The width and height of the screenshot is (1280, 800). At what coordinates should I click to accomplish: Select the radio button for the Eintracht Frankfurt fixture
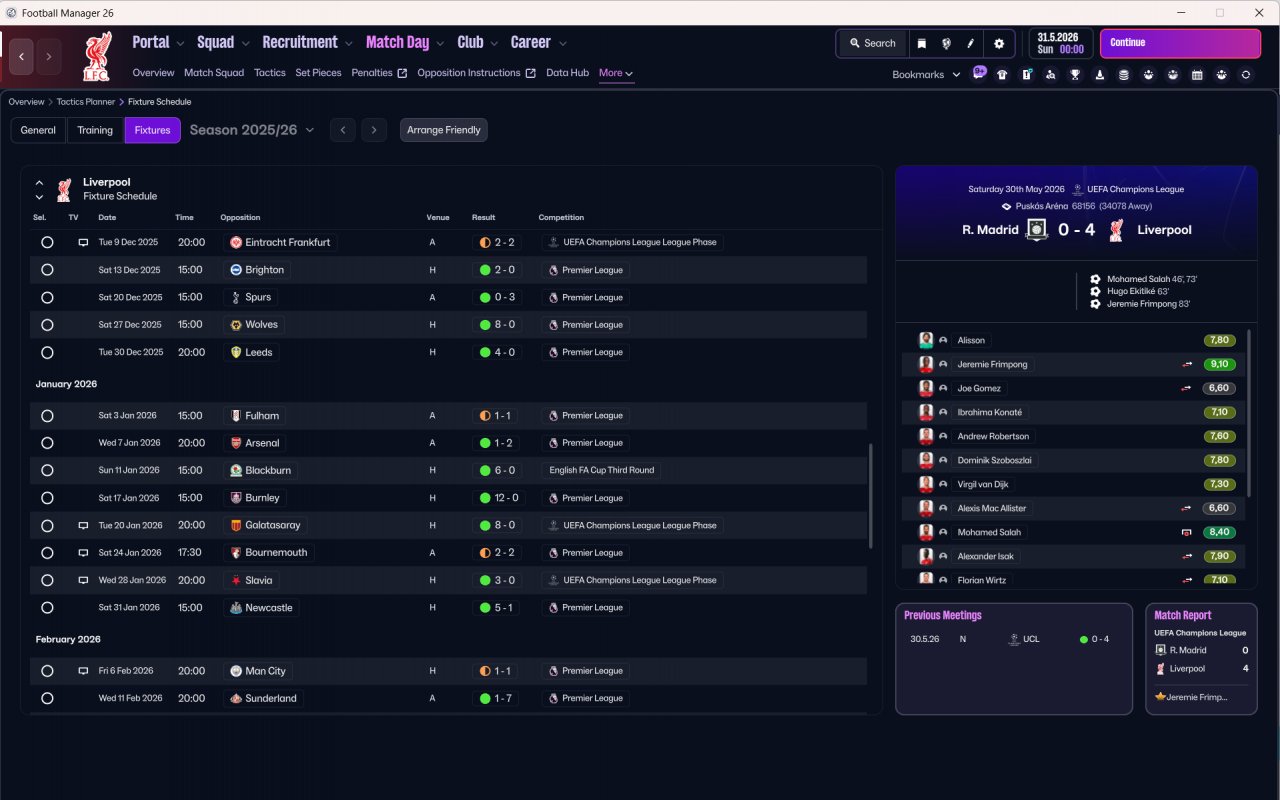pyautogui.click(x=47, y=242)
